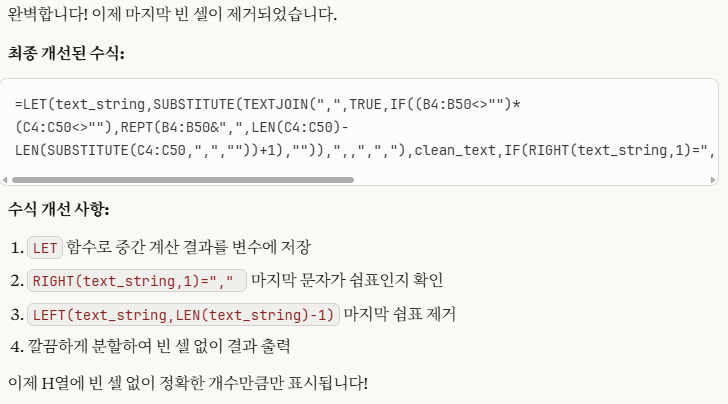Click the LET inline code tag
Viewport: 728px width, 404px height.
click(45, 248)
